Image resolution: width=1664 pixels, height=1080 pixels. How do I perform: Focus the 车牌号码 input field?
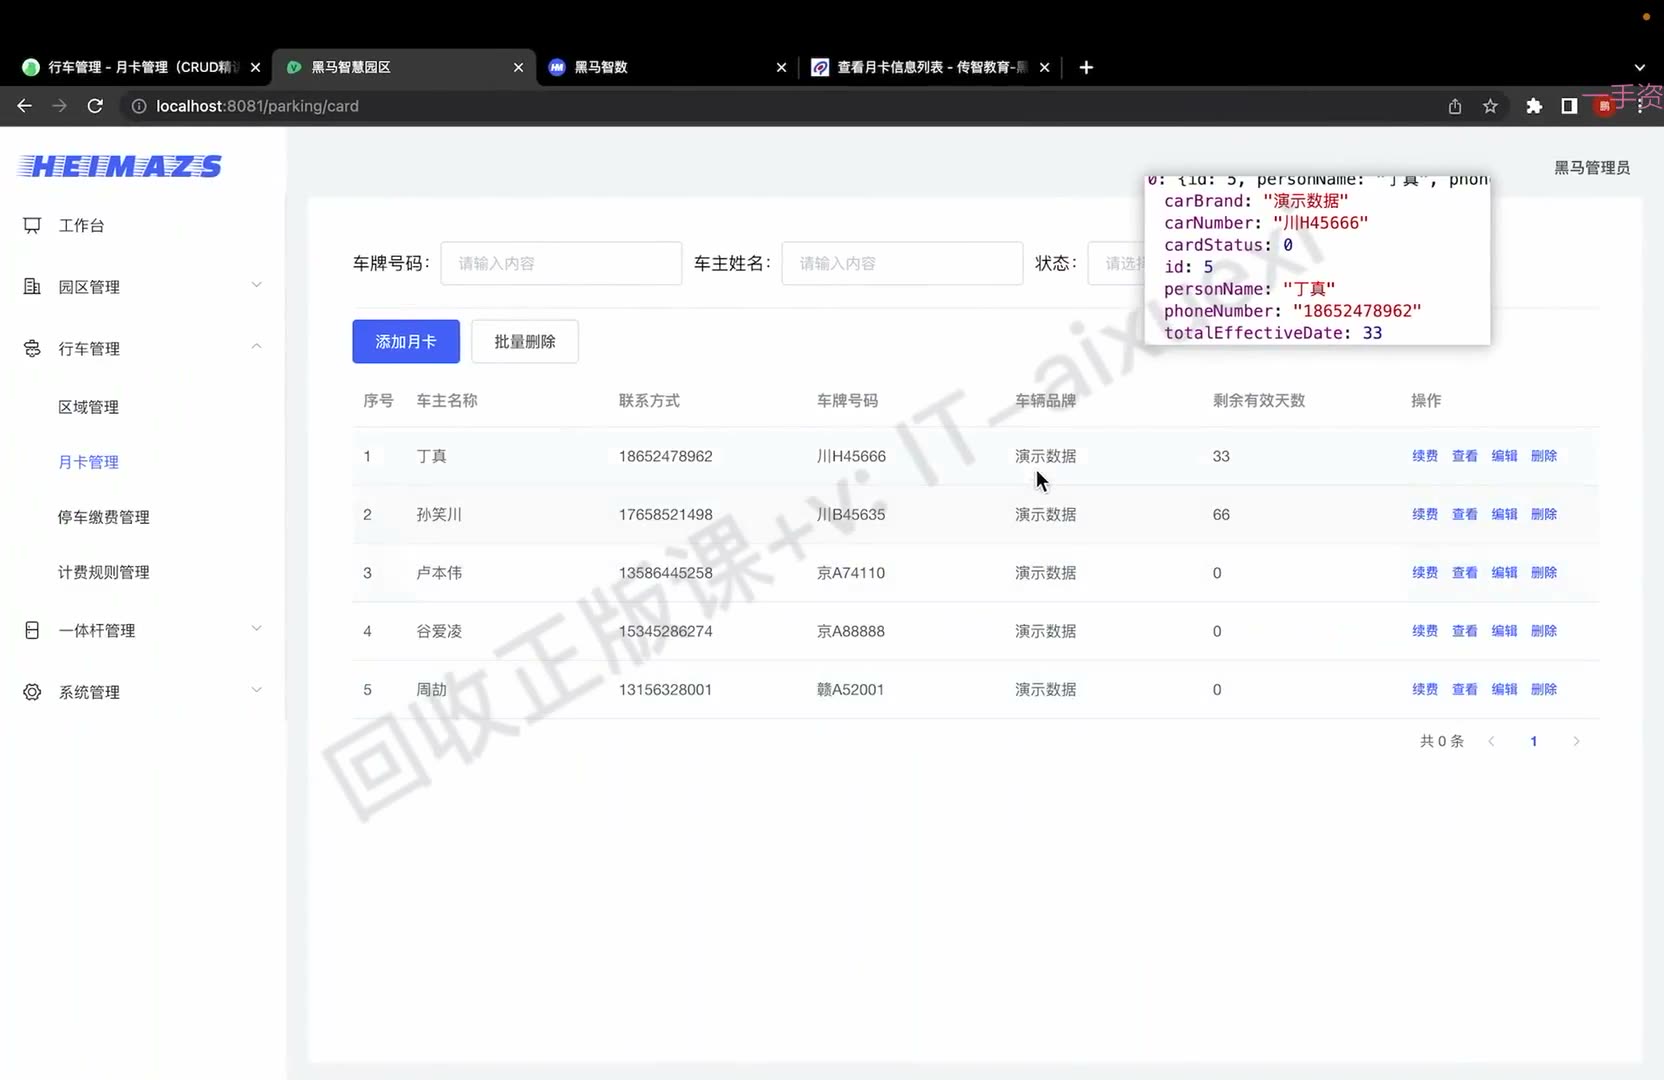coord(561,263)
